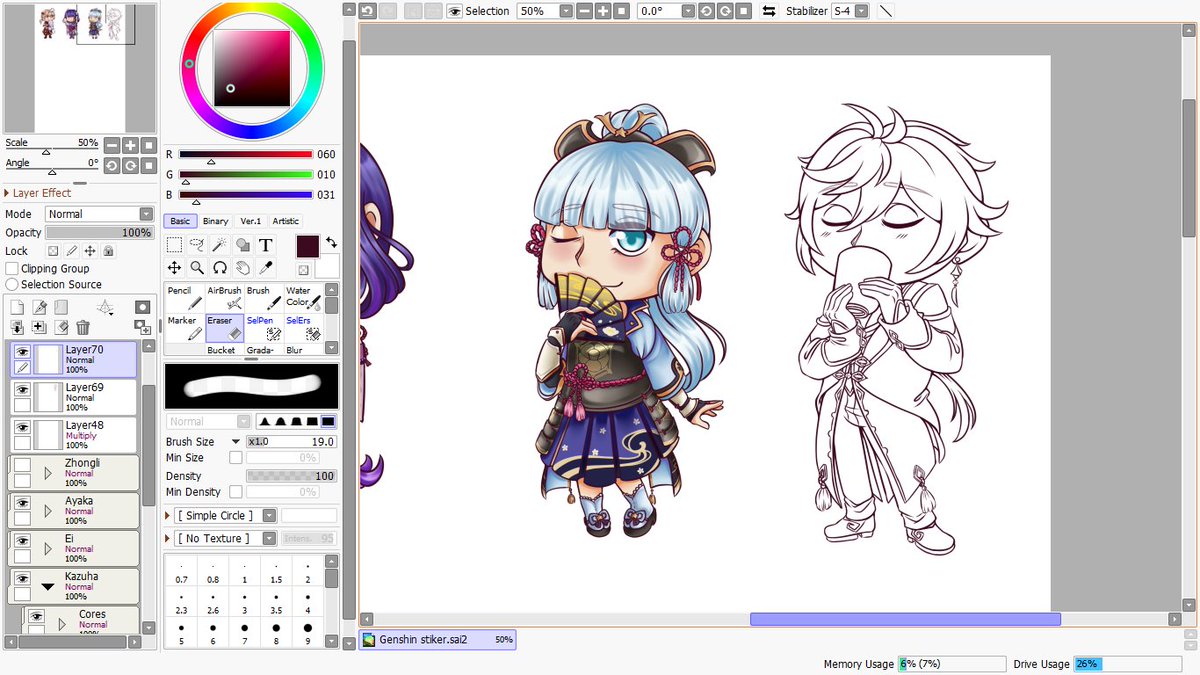Pick brush size preset 3.5
The width and height of the screenshot is (1200, 675).
coord(276,604)
